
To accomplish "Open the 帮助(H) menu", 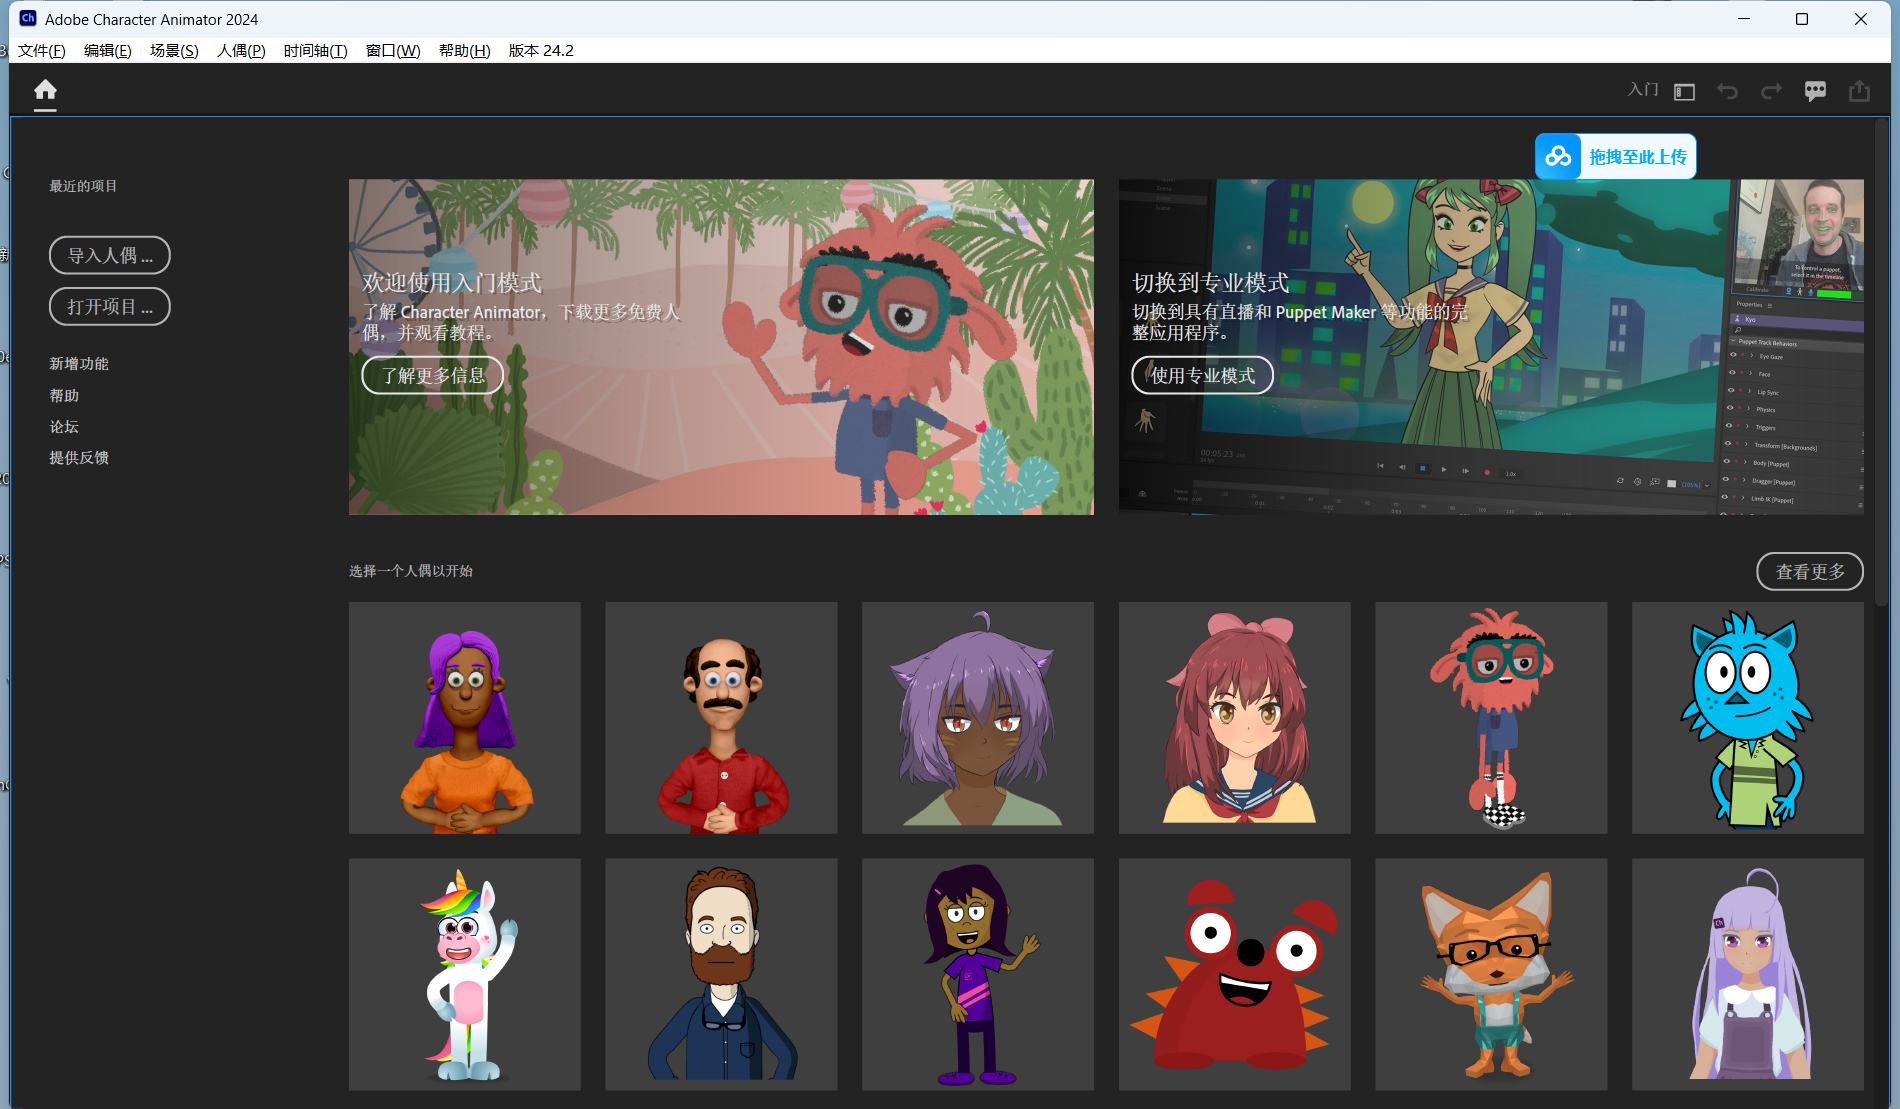I will 465,51.
